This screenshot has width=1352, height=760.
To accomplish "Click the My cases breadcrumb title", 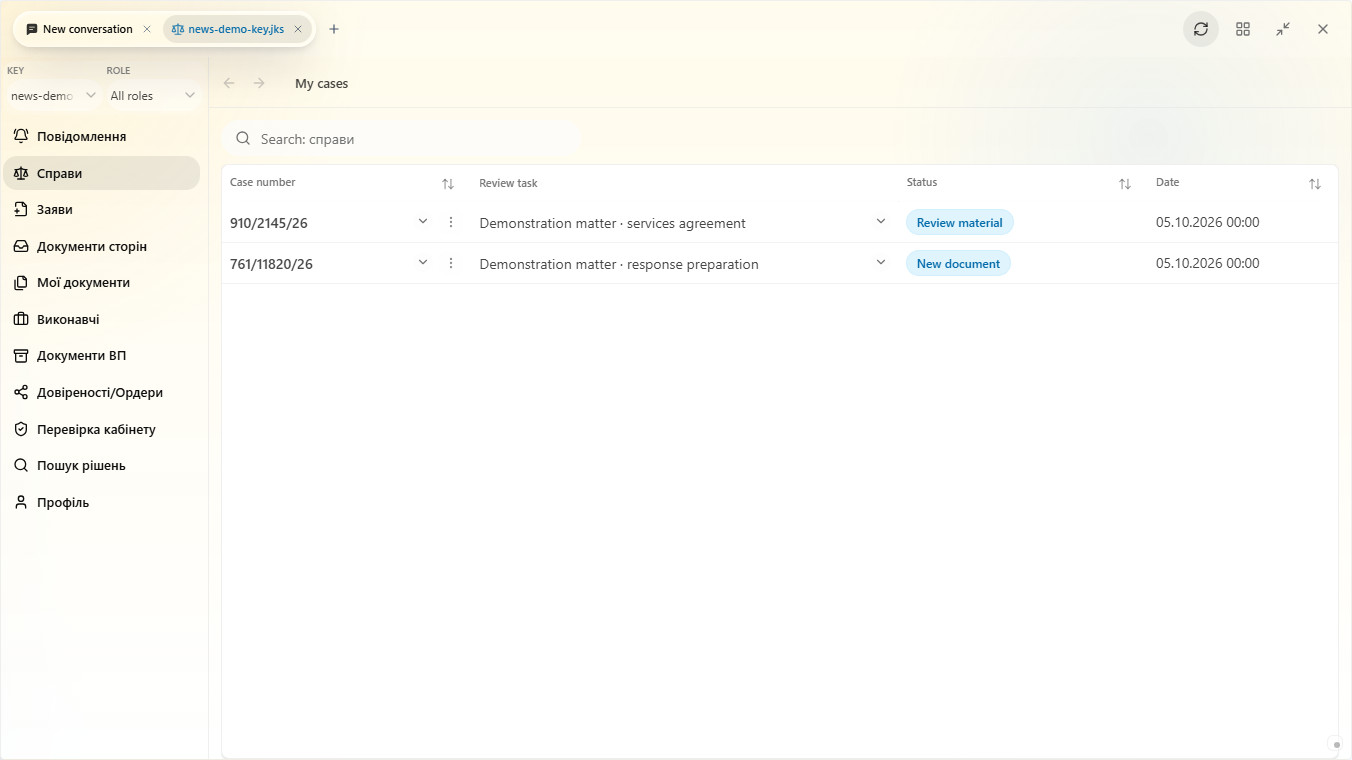I will [x=322, y=84].
